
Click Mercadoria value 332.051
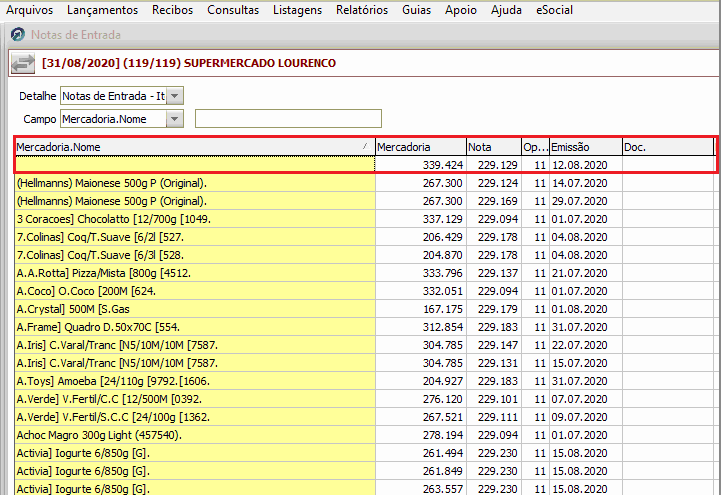(443, 291)
